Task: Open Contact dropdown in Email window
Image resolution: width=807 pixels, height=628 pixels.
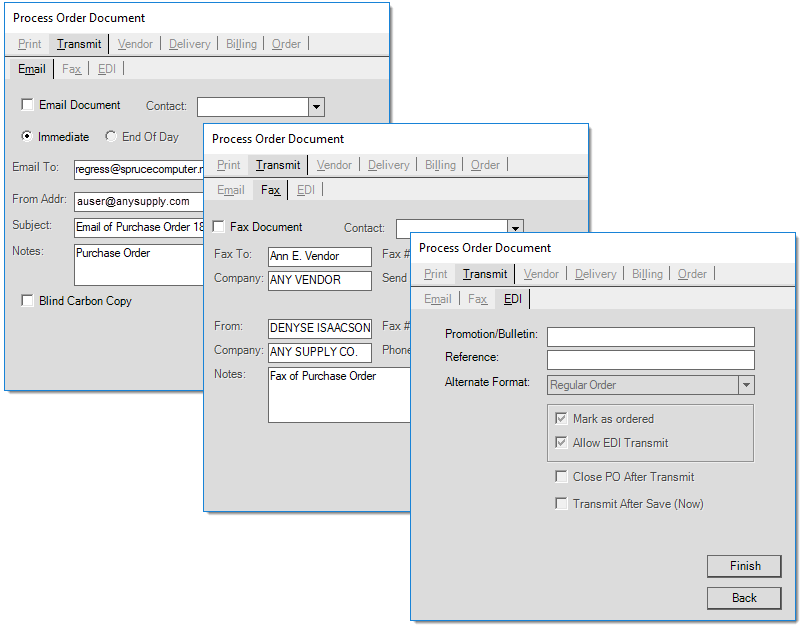Action: [317, 107]
